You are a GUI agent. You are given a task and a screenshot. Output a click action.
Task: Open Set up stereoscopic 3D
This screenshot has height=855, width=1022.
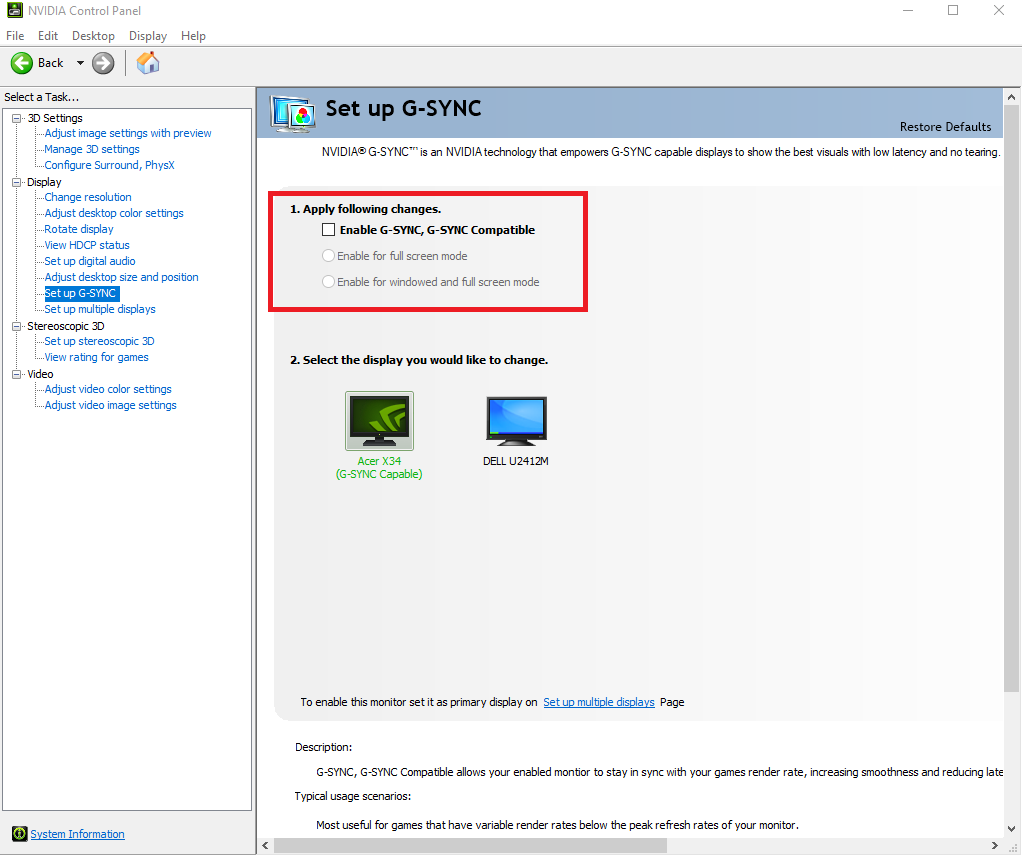tap(99, 341)
